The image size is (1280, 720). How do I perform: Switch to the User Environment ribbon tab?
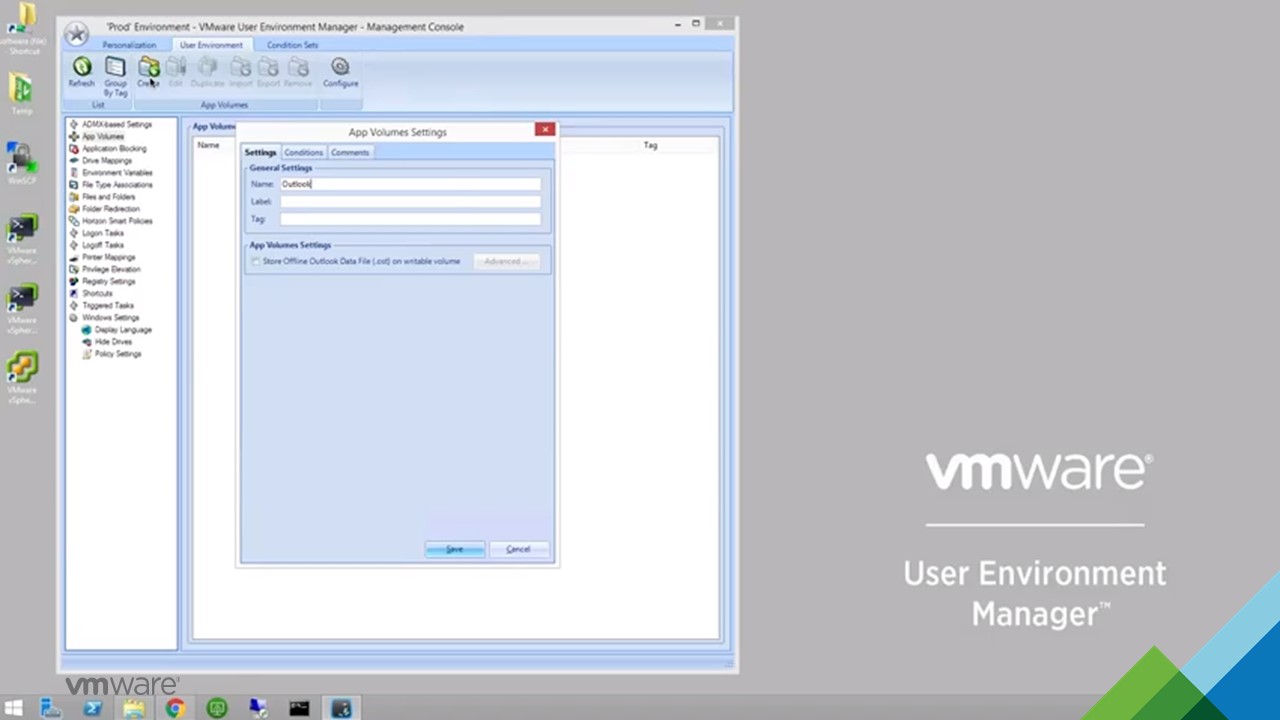pos(211,45)
